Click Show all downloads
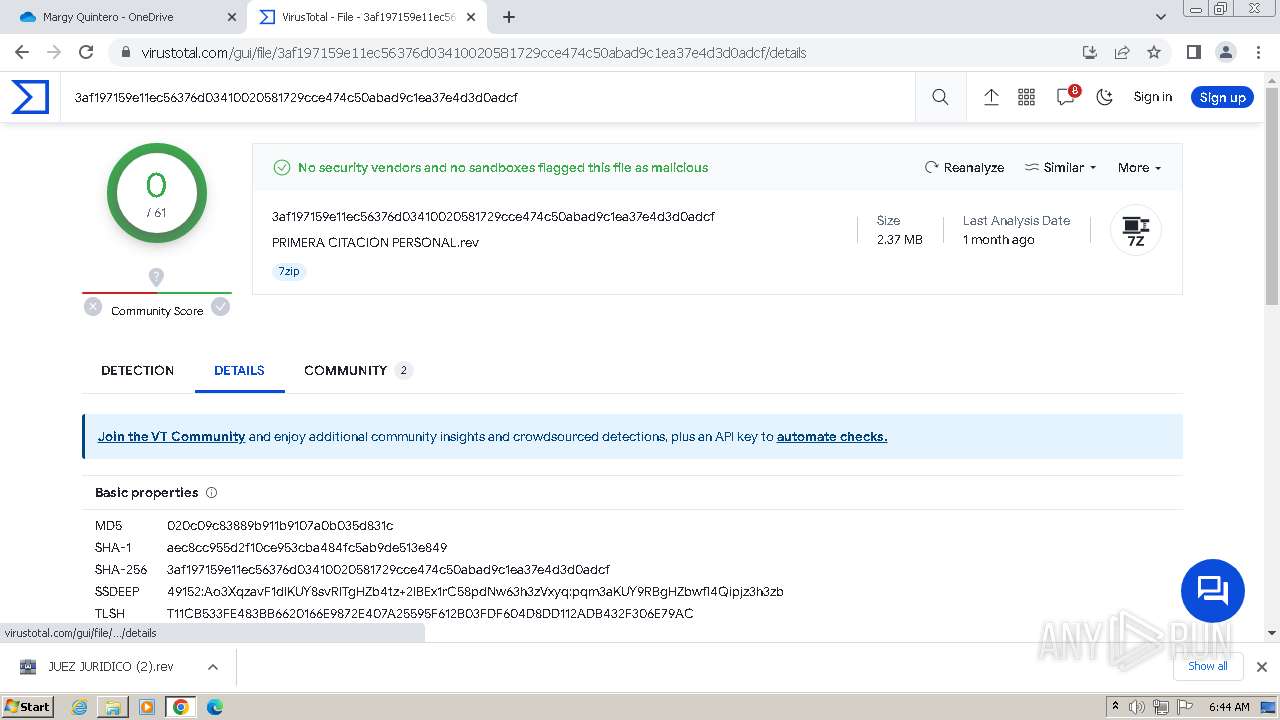 [1208, 666]
